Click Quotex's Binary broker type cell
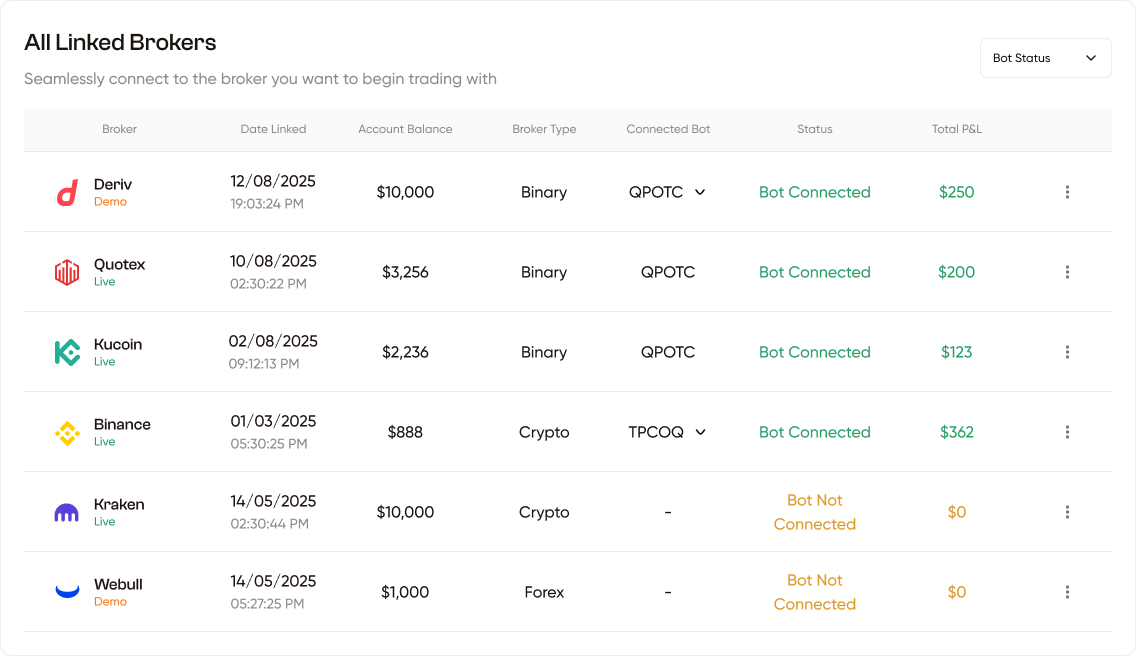 tap(544, 273)
